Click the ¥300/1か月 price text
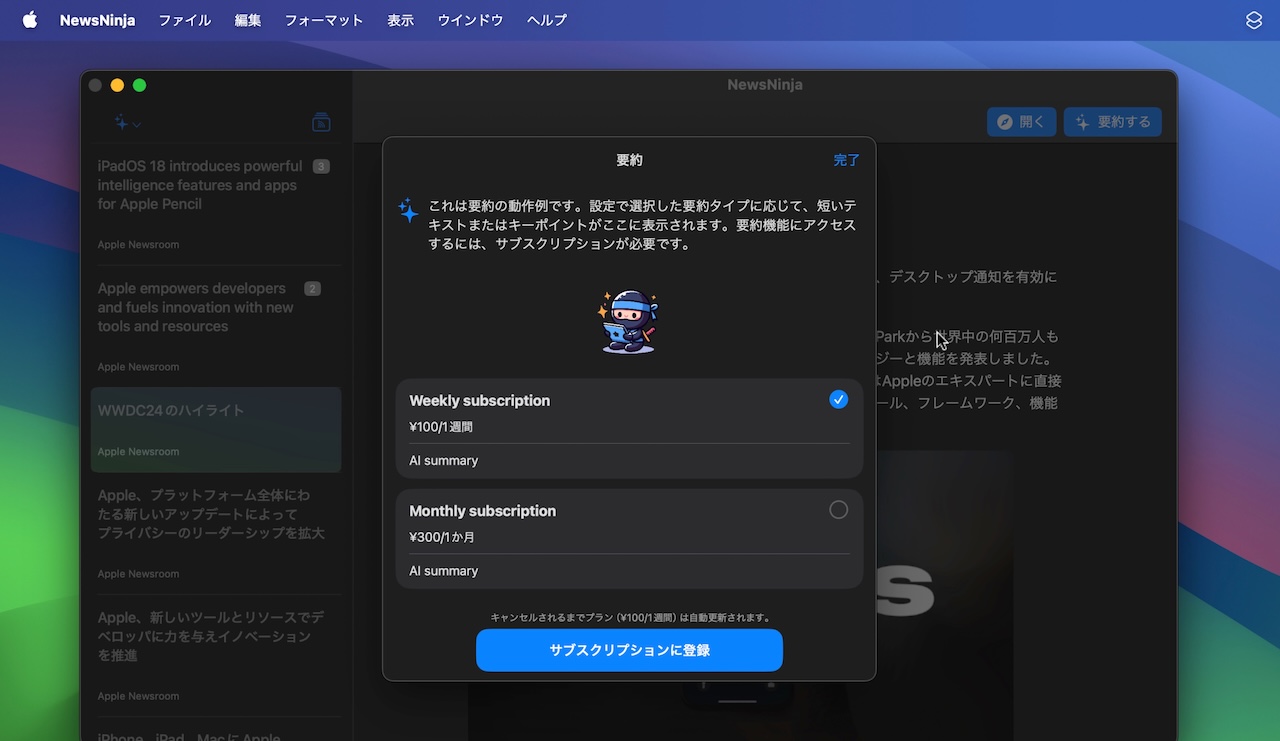1280x741 pixels. coord(442,537)
